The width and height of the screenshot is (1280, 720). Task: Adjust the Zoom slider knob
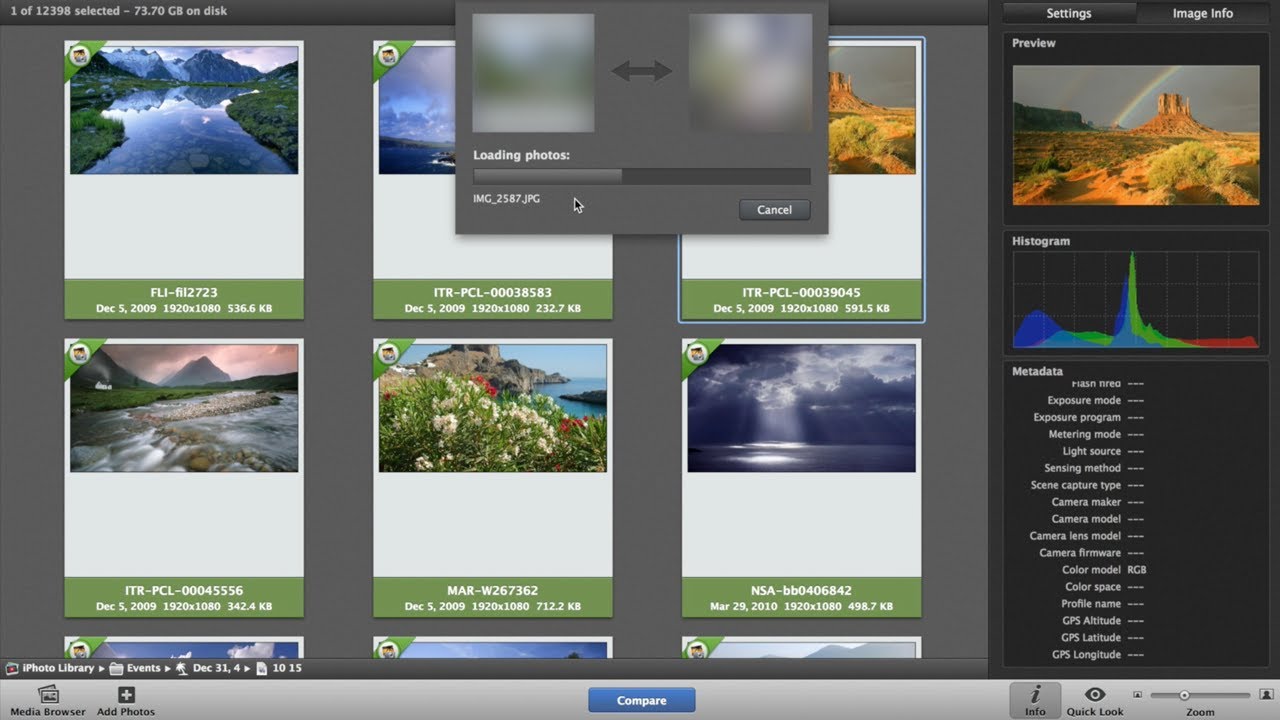[1184, 695]
